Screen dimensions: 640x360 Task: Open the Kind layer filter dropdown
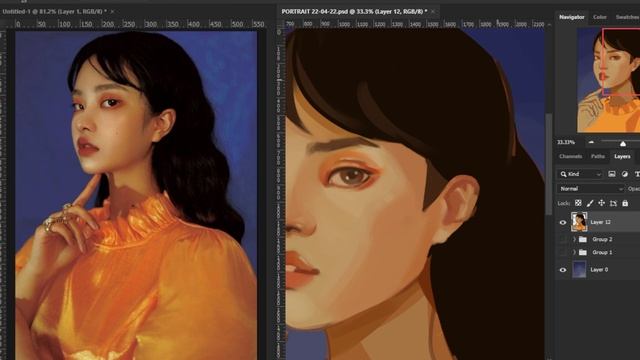(x=580, y=174)
